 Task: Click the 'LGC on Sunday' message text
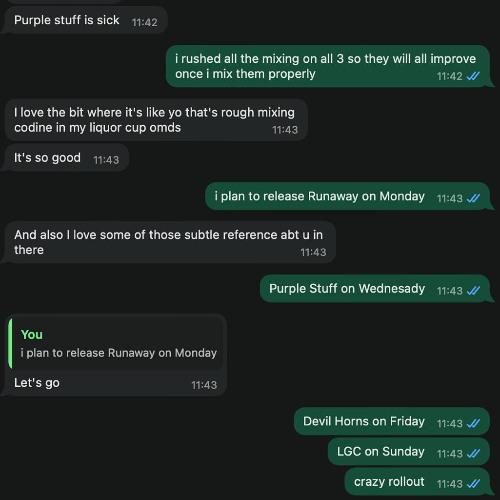[x=381, y=451]
